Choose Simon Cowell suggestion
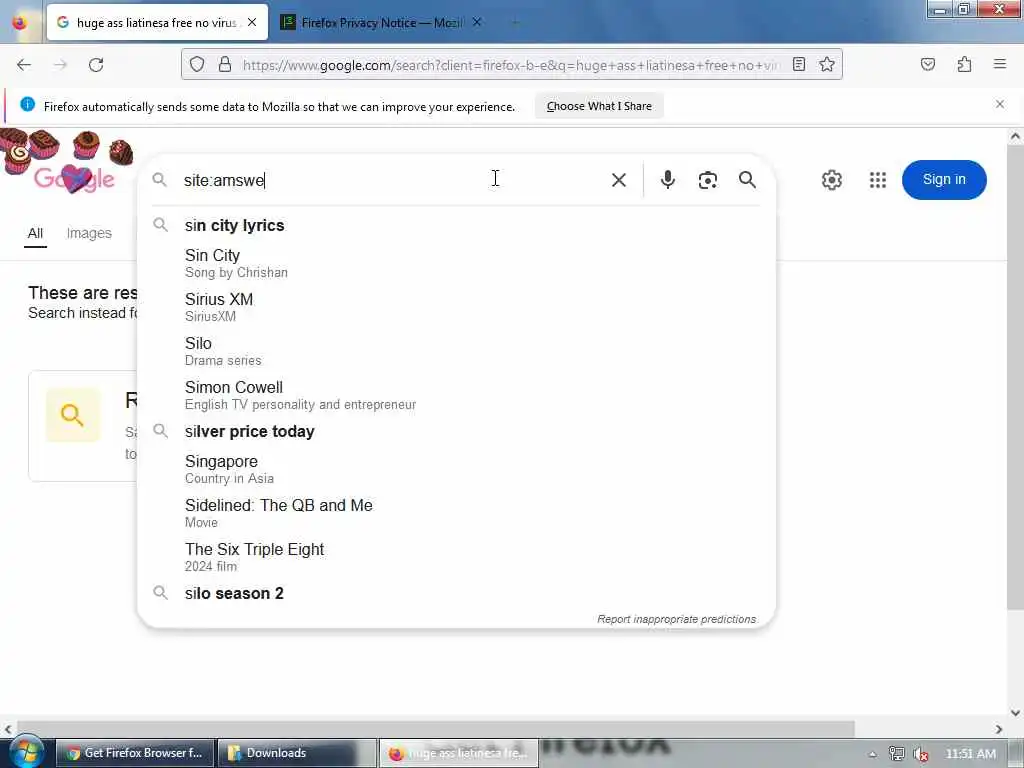This screenshot has height=768, width=1024. click(x=456, y=395)
